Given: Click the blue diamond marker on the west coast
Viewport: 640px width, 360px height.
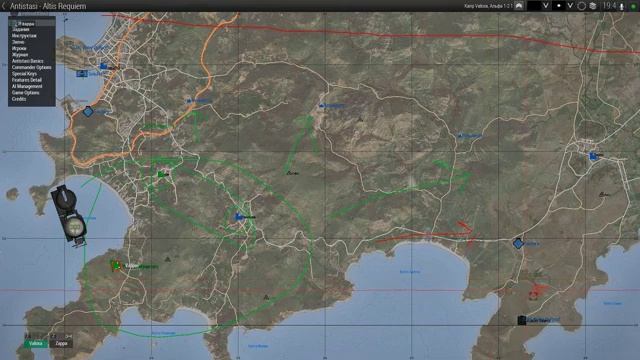Looking at the screenshot, I should click(x=88, y=111).
